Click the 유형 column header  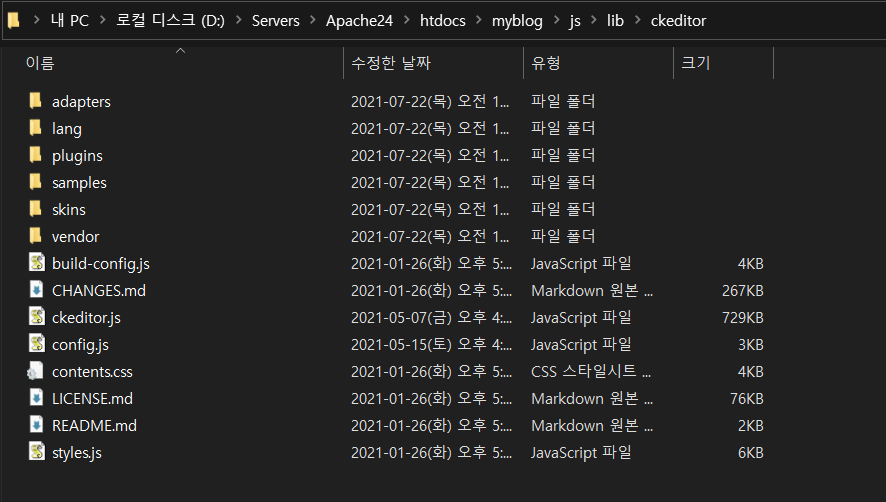click(546, 63)
